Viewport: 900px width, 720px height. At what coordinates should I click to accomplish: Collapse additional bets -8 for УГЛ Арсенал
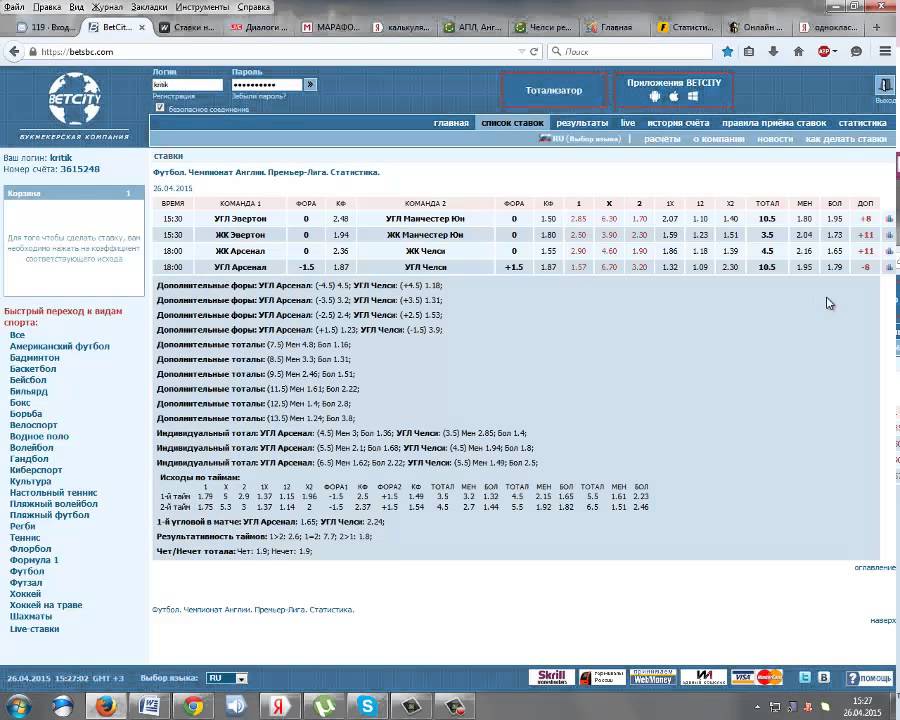point(866,267)
